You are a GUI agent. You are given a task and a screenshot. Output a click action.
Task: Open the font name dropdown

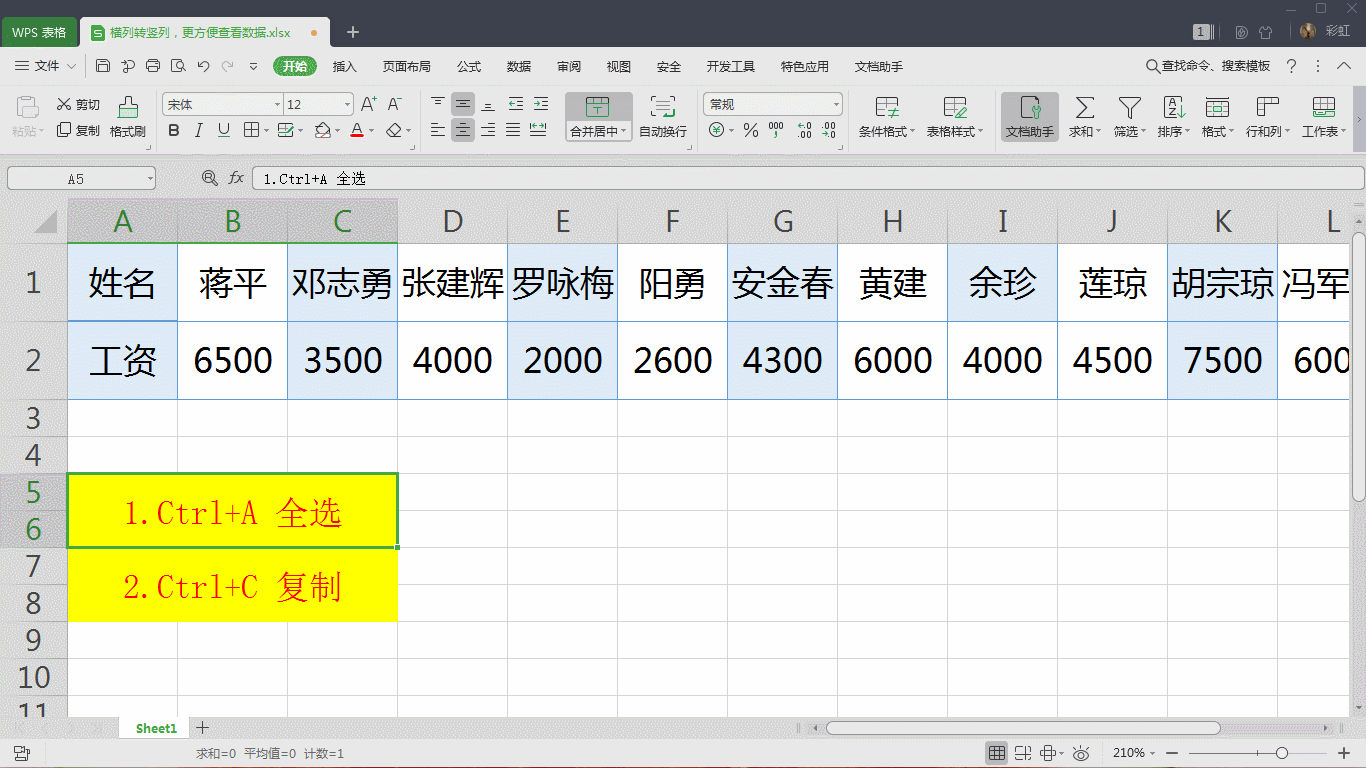278,103
